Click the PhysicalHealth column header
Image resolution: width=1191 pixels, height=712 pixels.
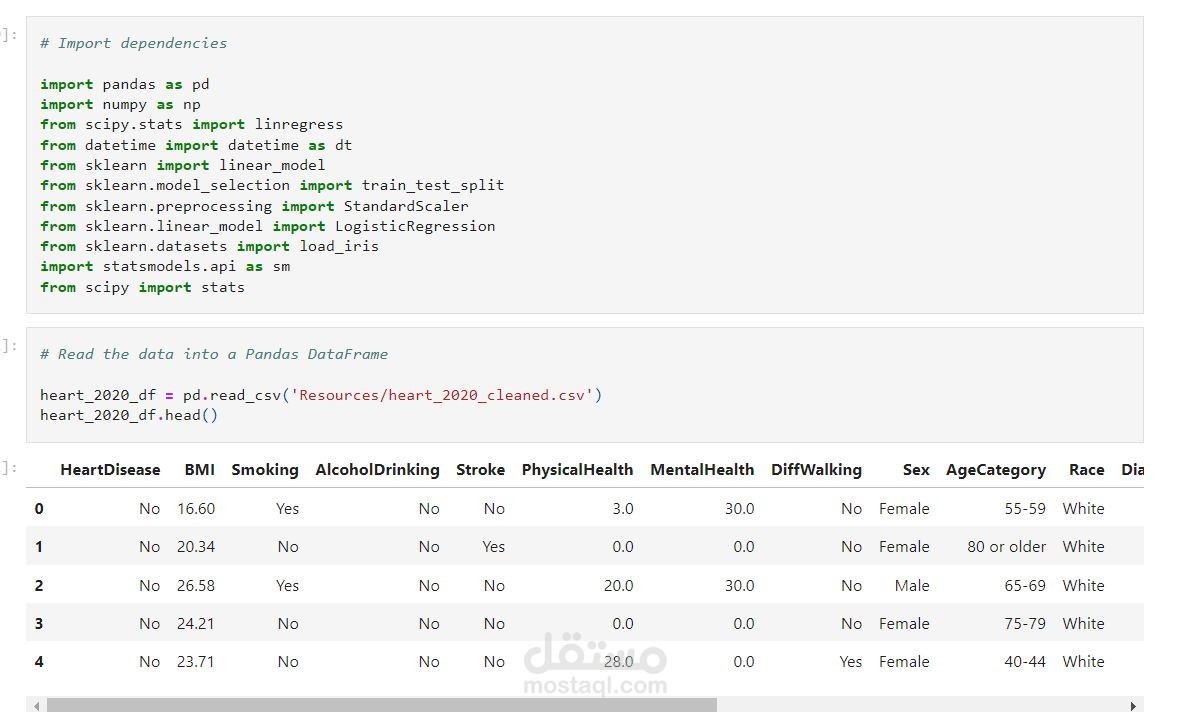(x=577, y=470)
